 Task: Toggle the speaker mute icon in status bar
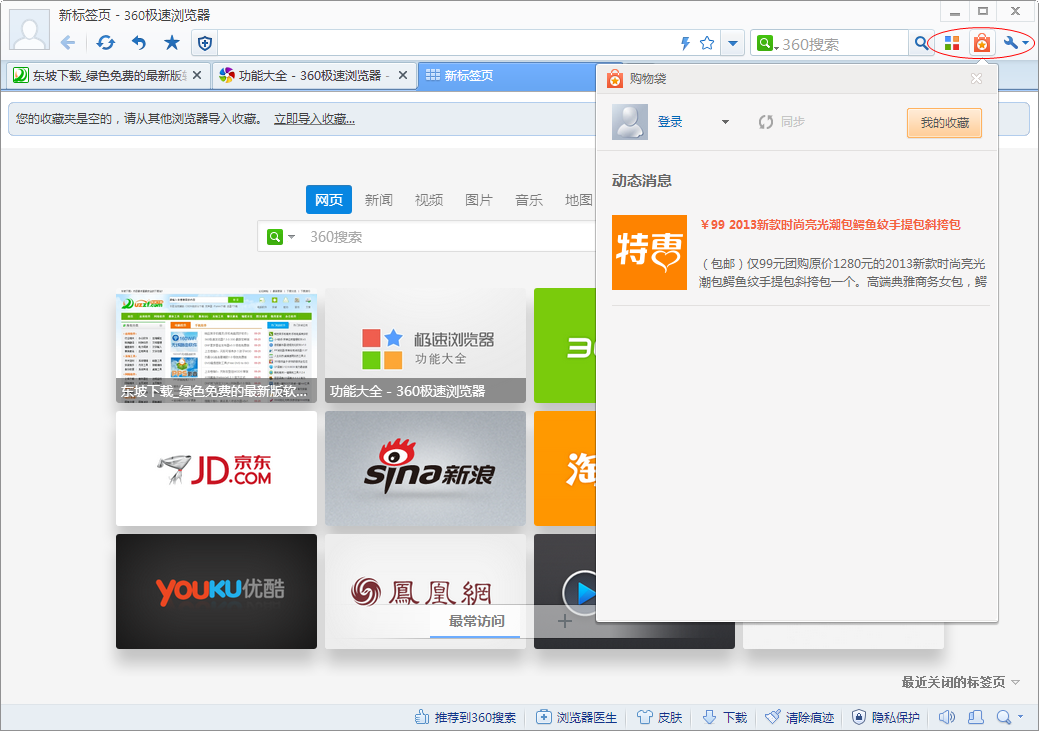tap(946, 717)
